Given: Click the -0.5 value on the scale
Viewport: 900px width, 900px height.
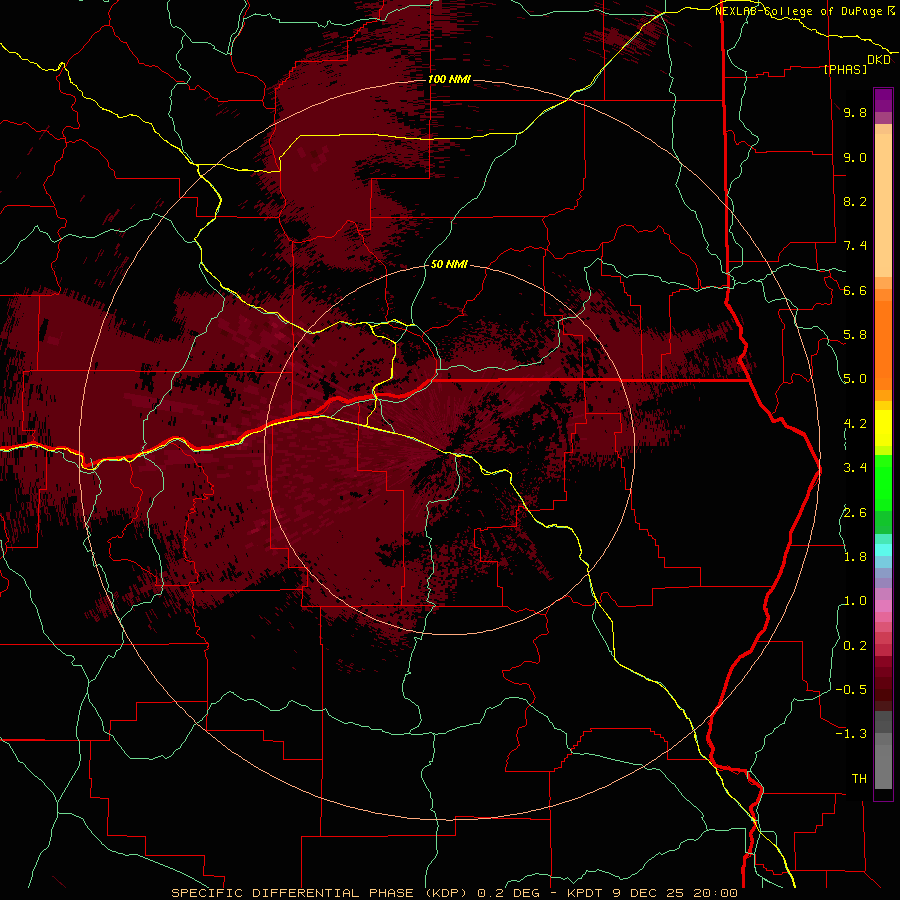Looking at the screenshot, I should click(851, 690).
